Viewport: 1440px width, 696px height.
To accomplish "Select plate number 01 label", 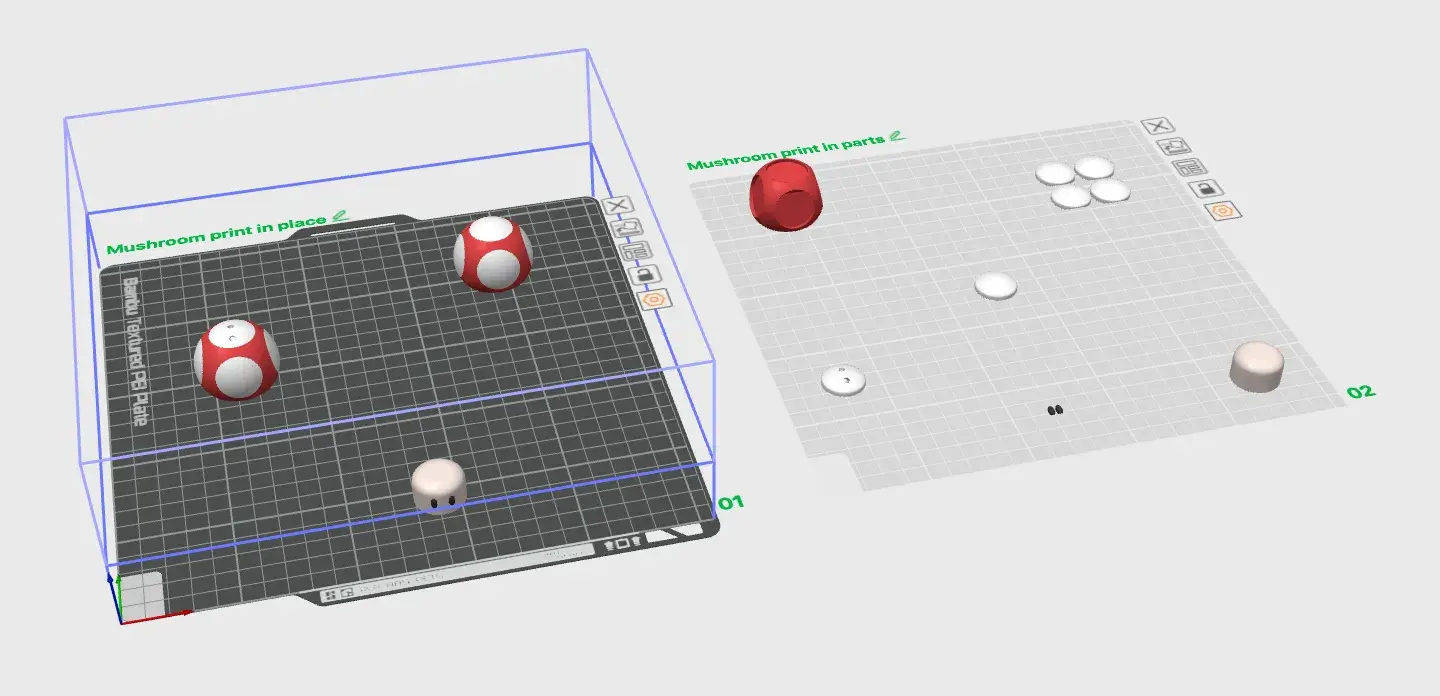I will click(x=733, y=501).
